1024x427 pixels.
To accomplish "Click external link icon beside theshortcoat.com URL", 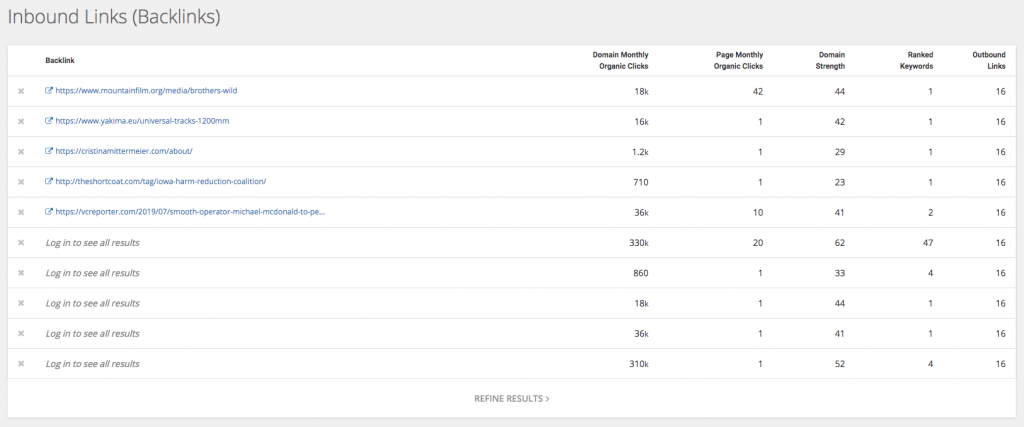I will click(48, 182).
